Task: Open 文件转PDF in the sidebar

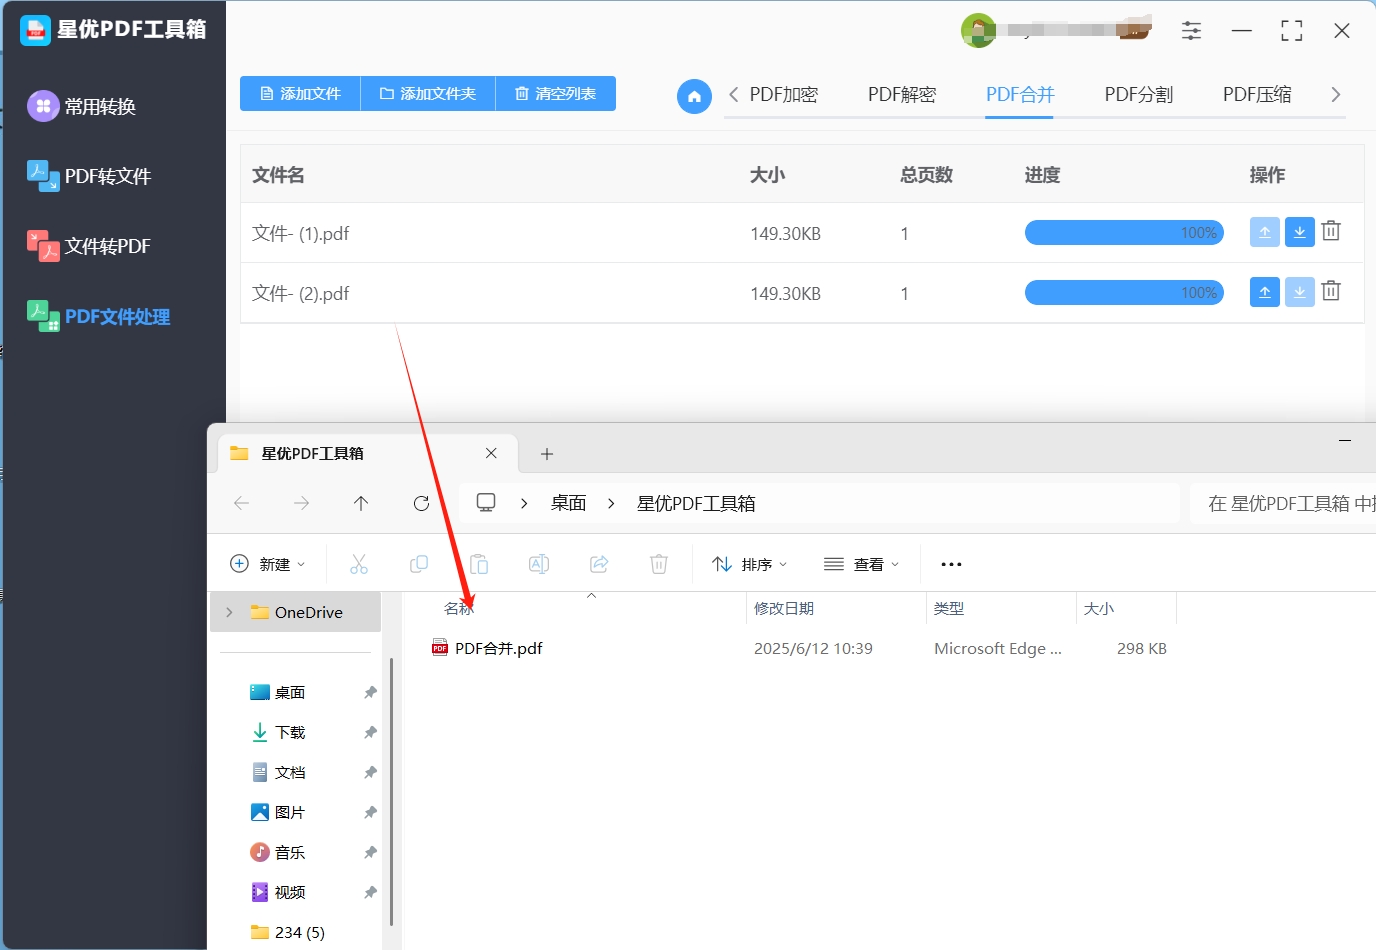Action: (89, 246)
